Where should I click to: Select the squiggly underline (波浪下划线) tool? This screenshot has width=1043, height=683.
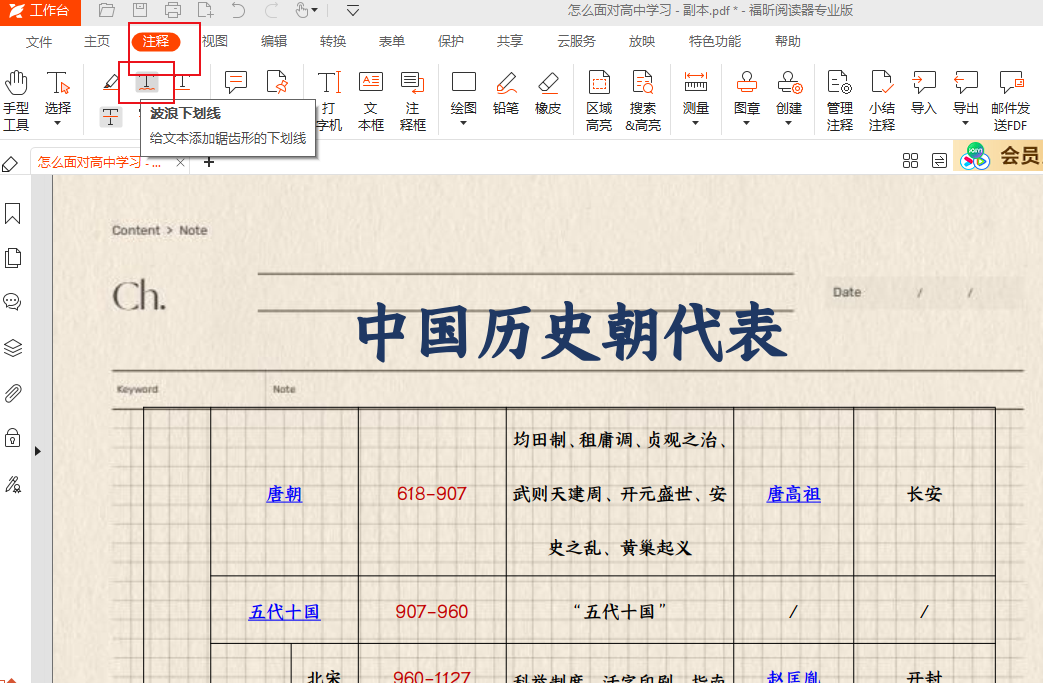[147, 82]
